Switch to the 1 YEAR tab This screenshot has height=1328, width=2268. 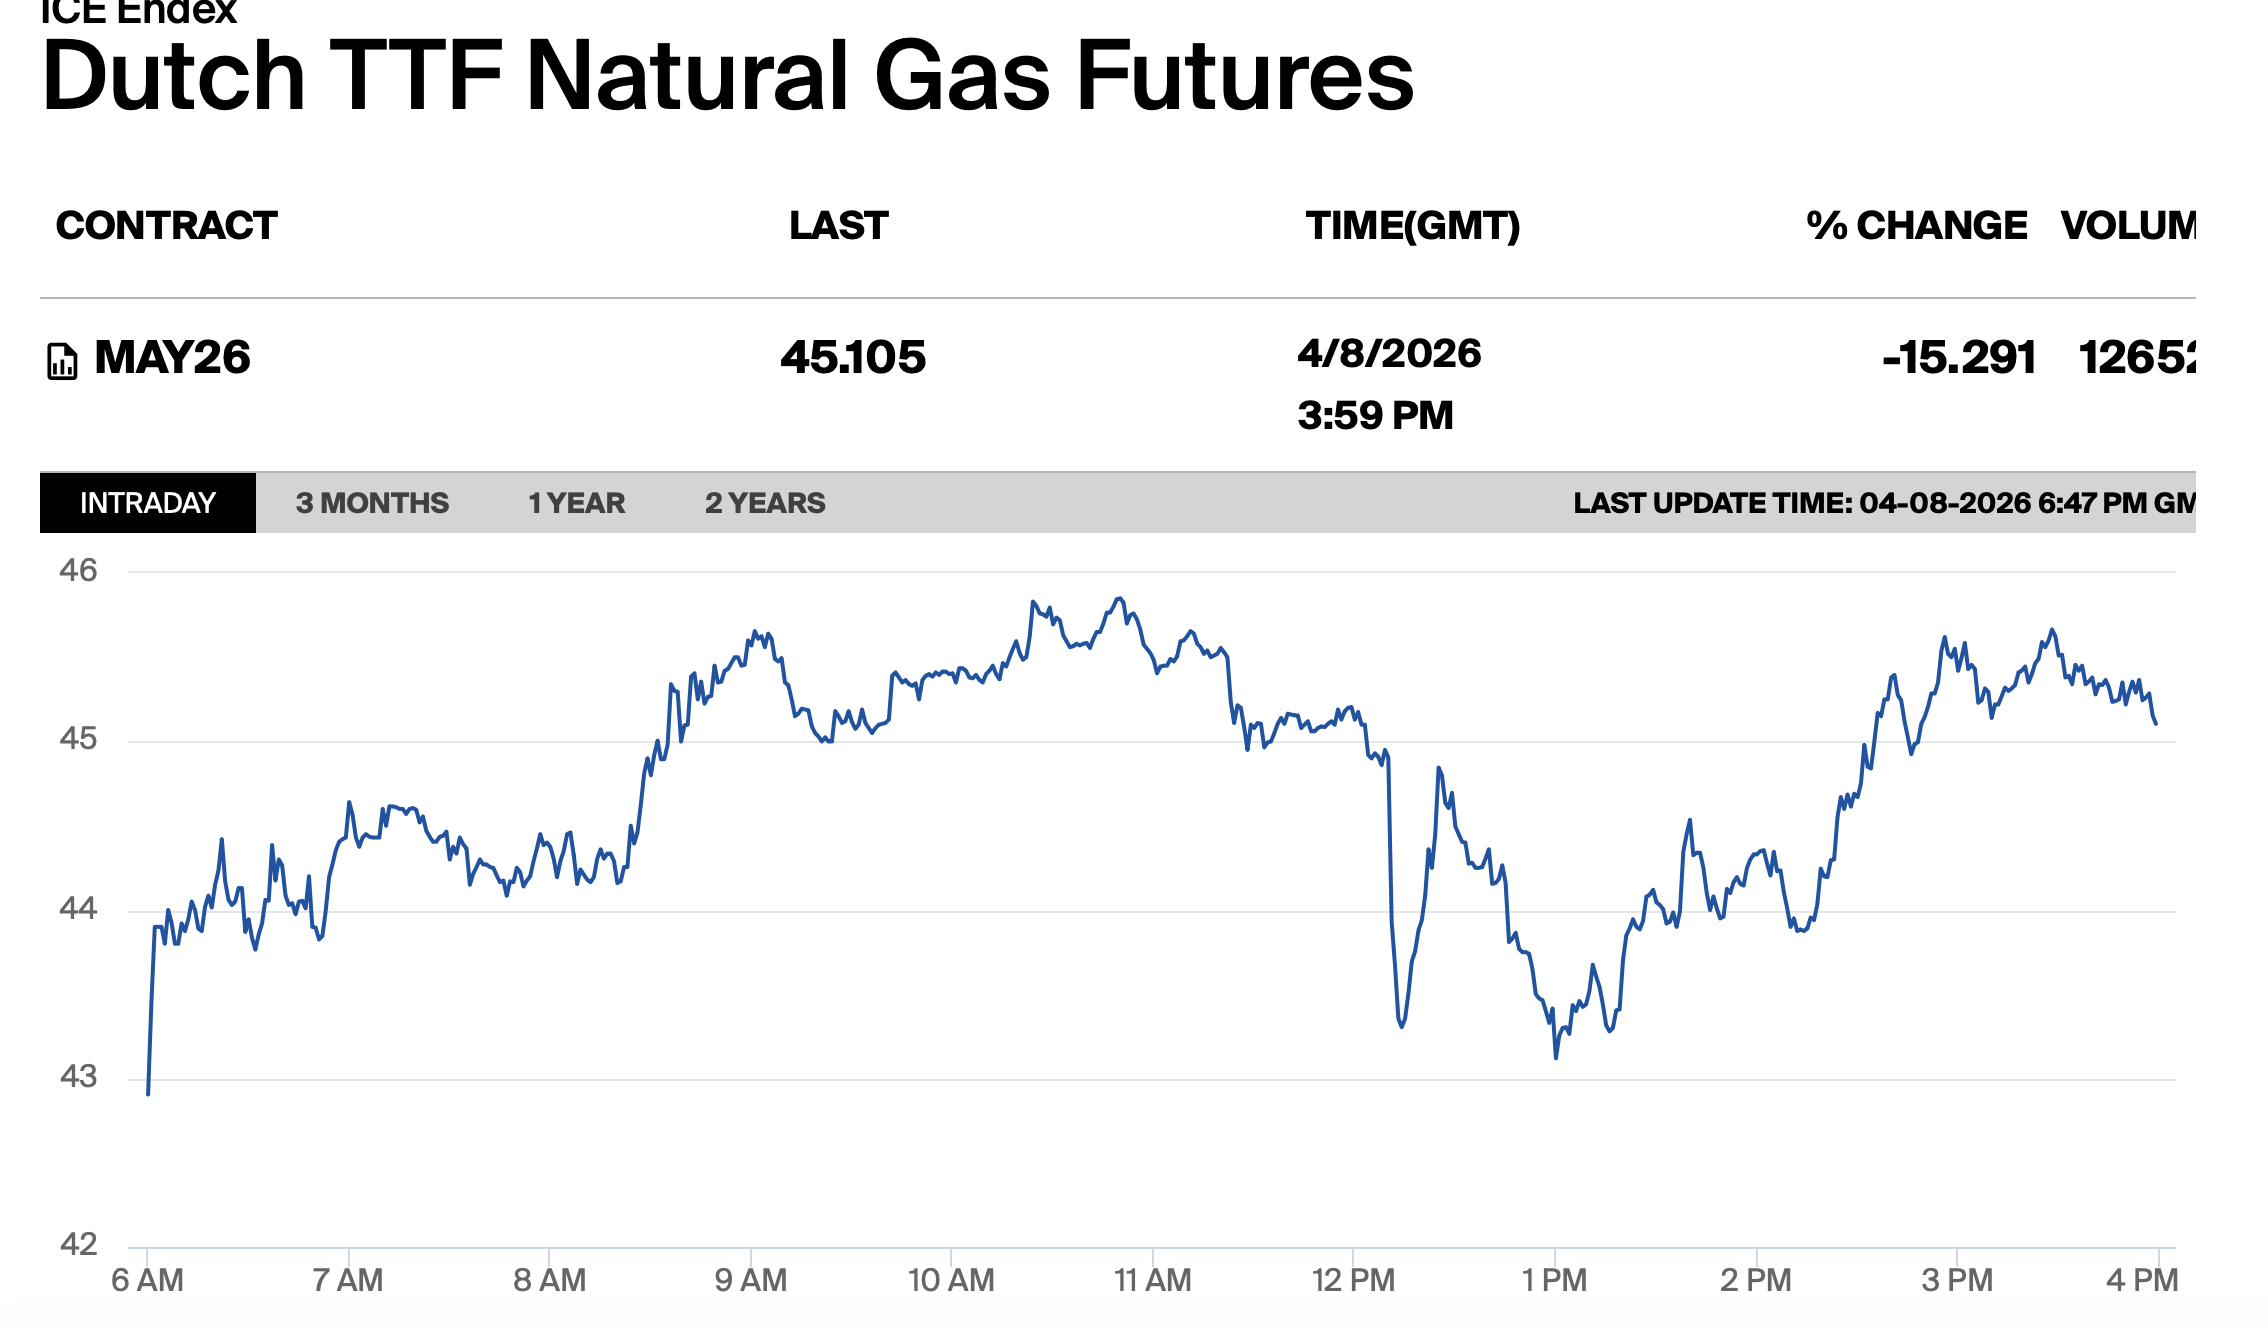coord(576,503)
